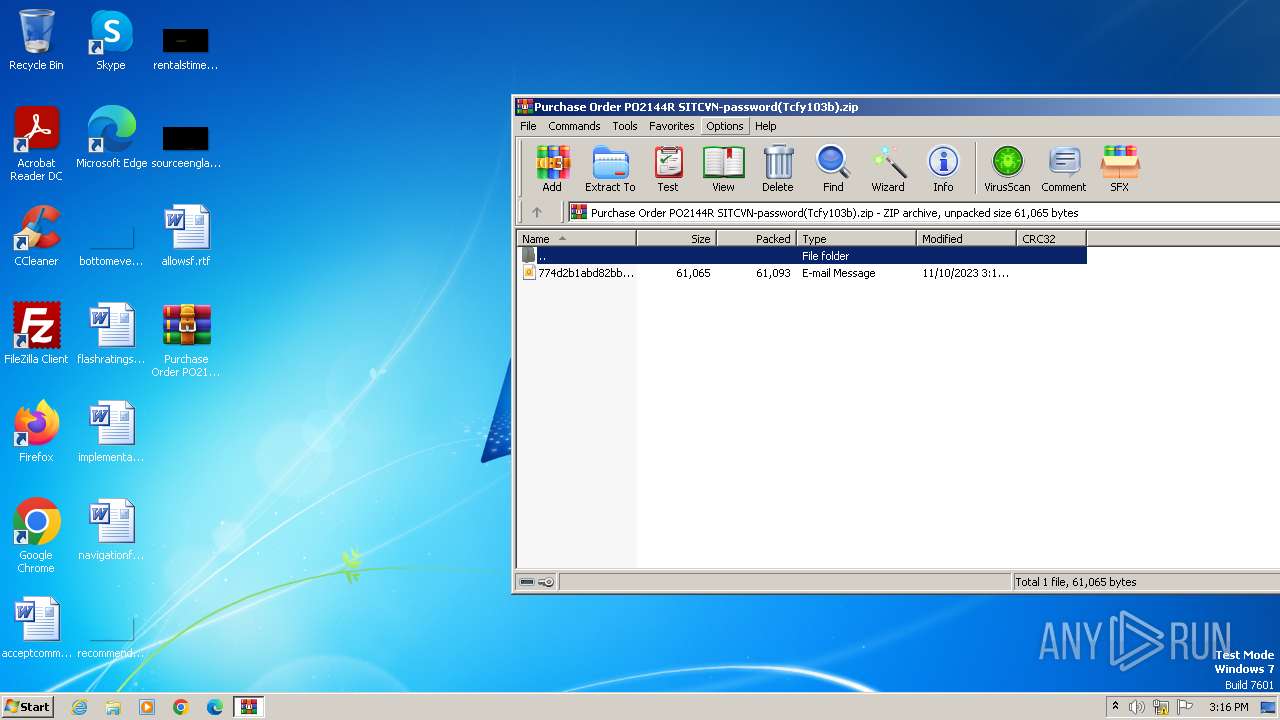
Task: Open the allowsf.rtf document icon
Action: point(186,236)
